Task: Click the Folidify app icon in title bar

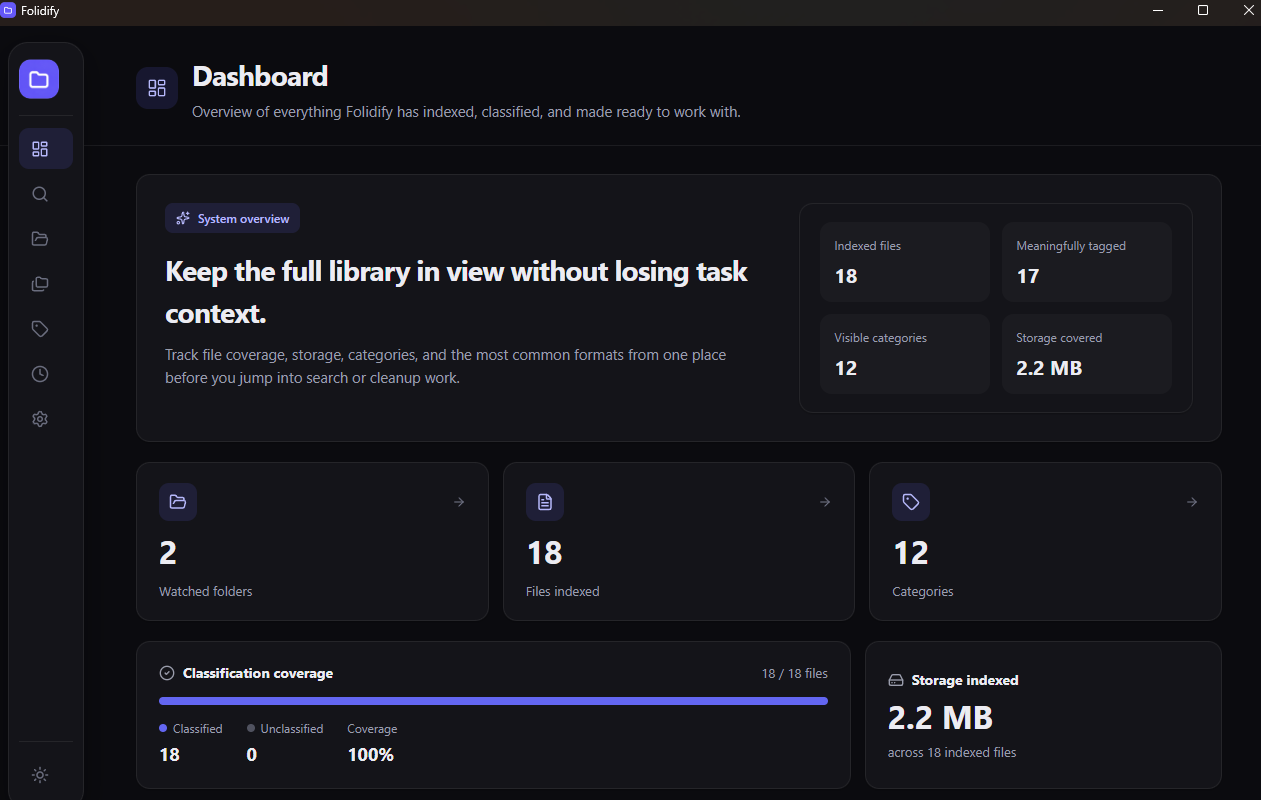Action: pyautogui.click(x=8, y=11)
